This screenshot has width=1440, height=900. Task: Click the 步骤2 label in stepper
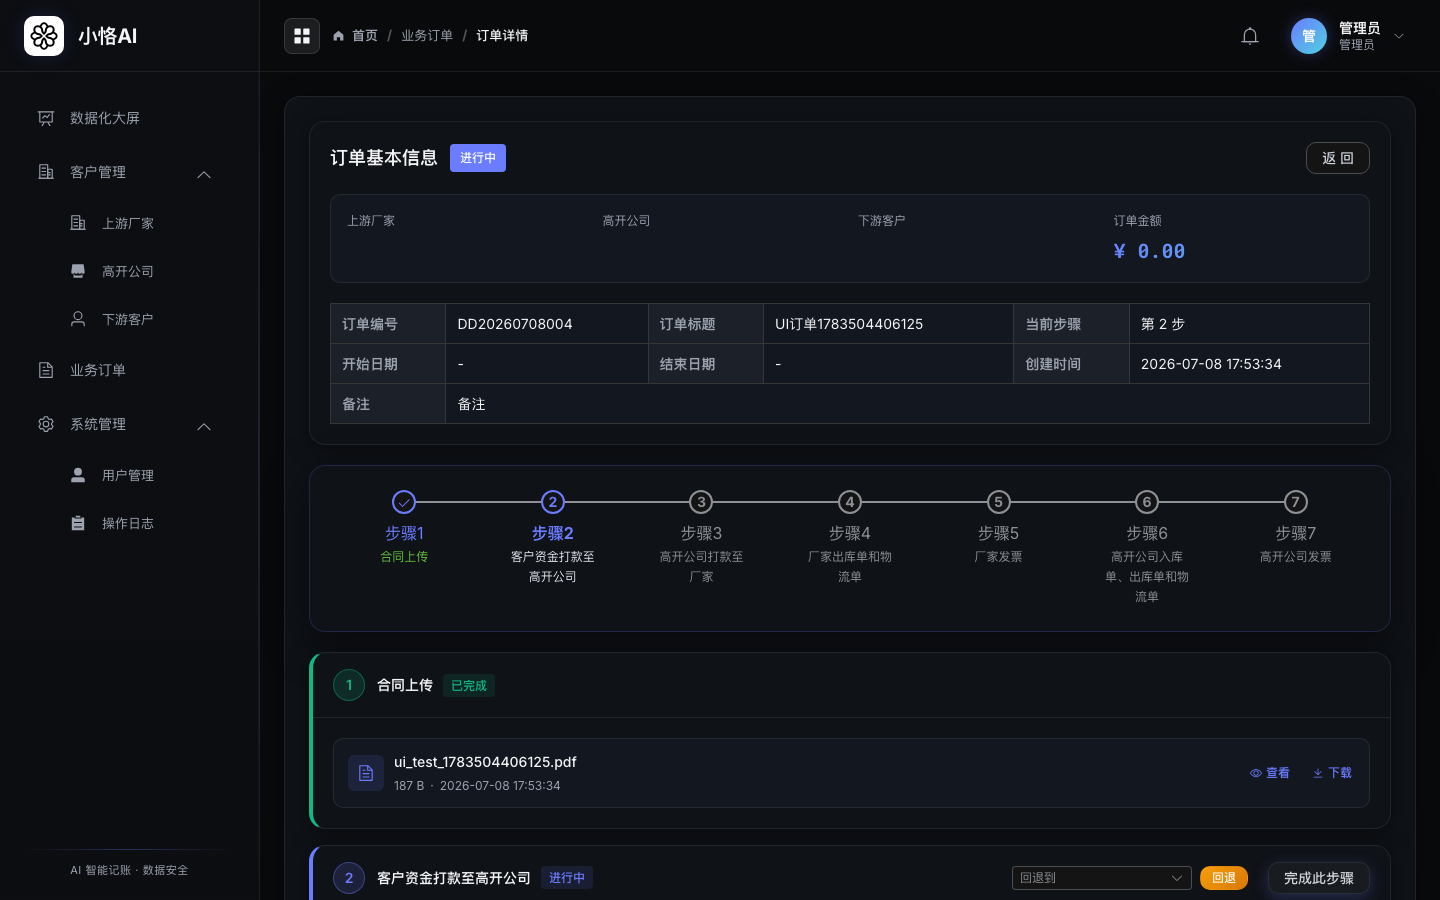pos(553,534)
